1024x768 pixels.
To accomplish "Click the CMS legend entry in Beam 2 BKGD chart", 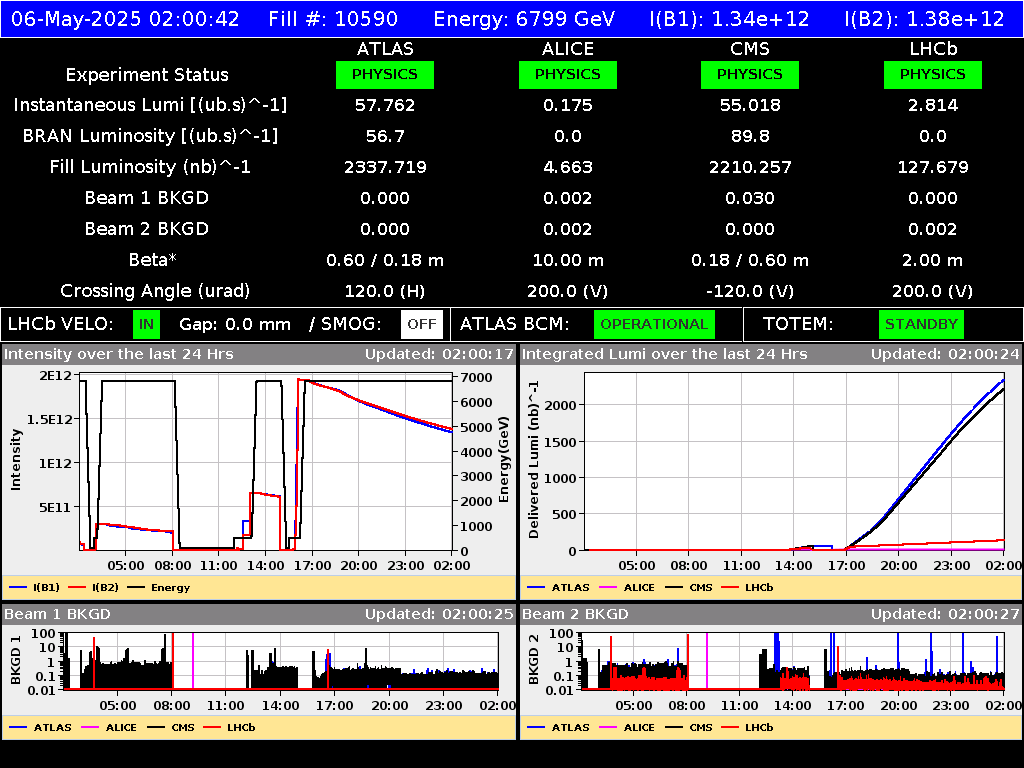I will click(688, 727).
